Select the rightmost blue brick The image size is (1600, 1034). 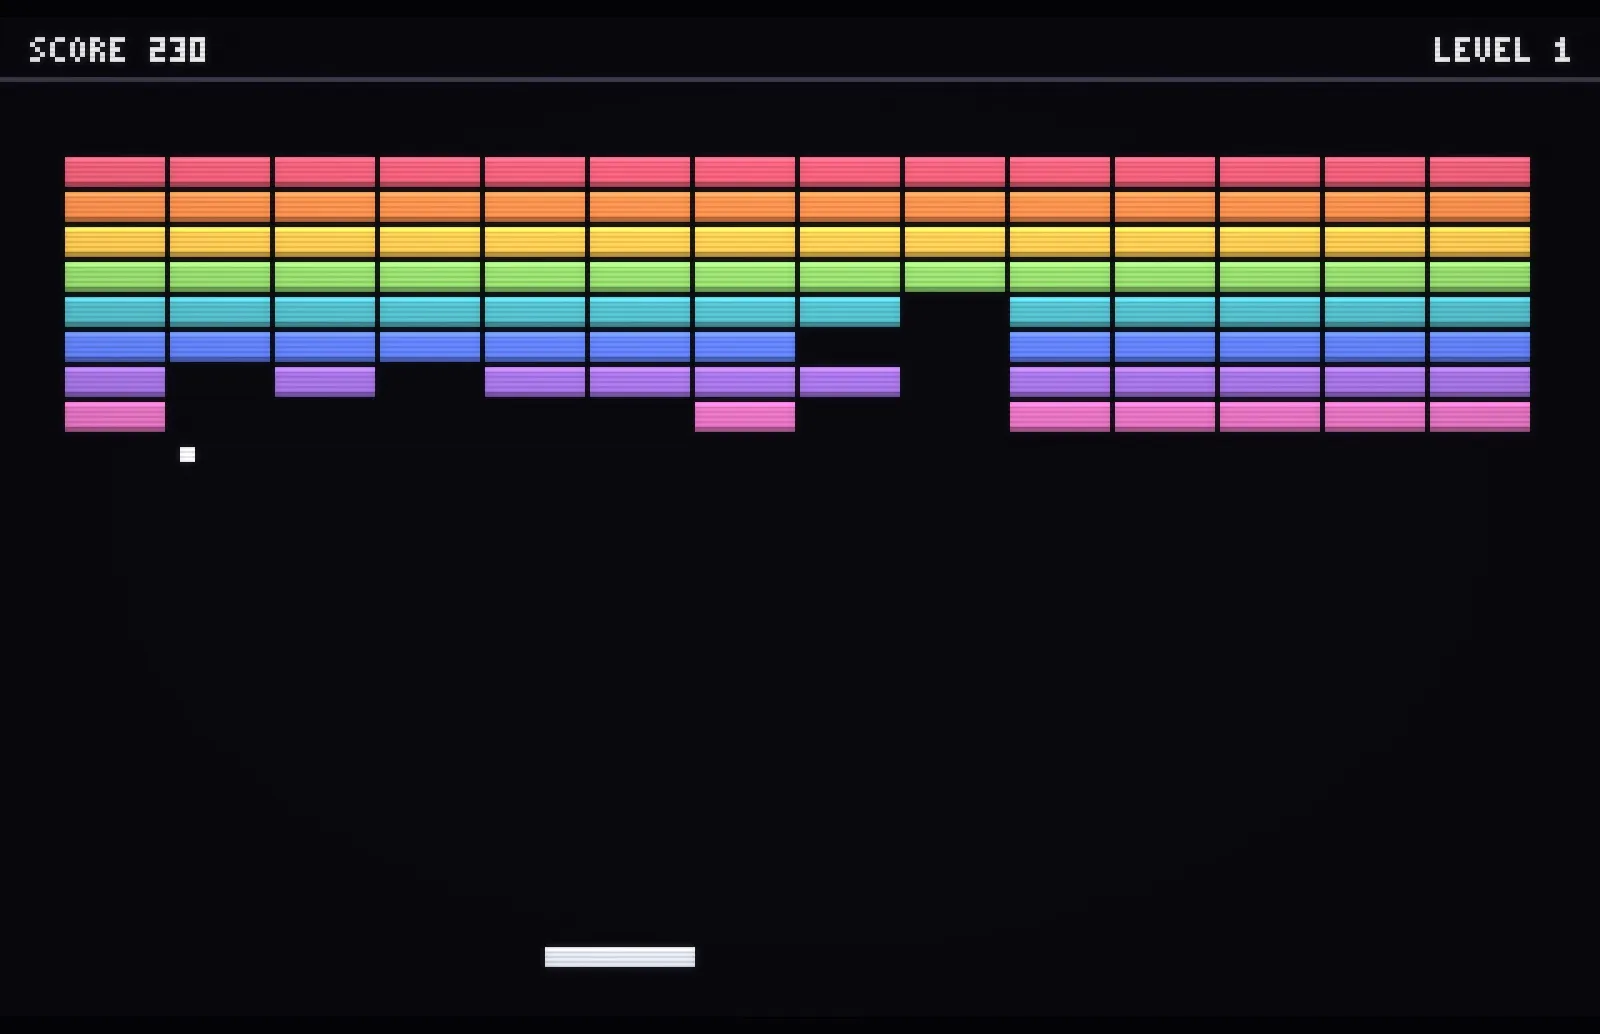(x=1480, y=346)
